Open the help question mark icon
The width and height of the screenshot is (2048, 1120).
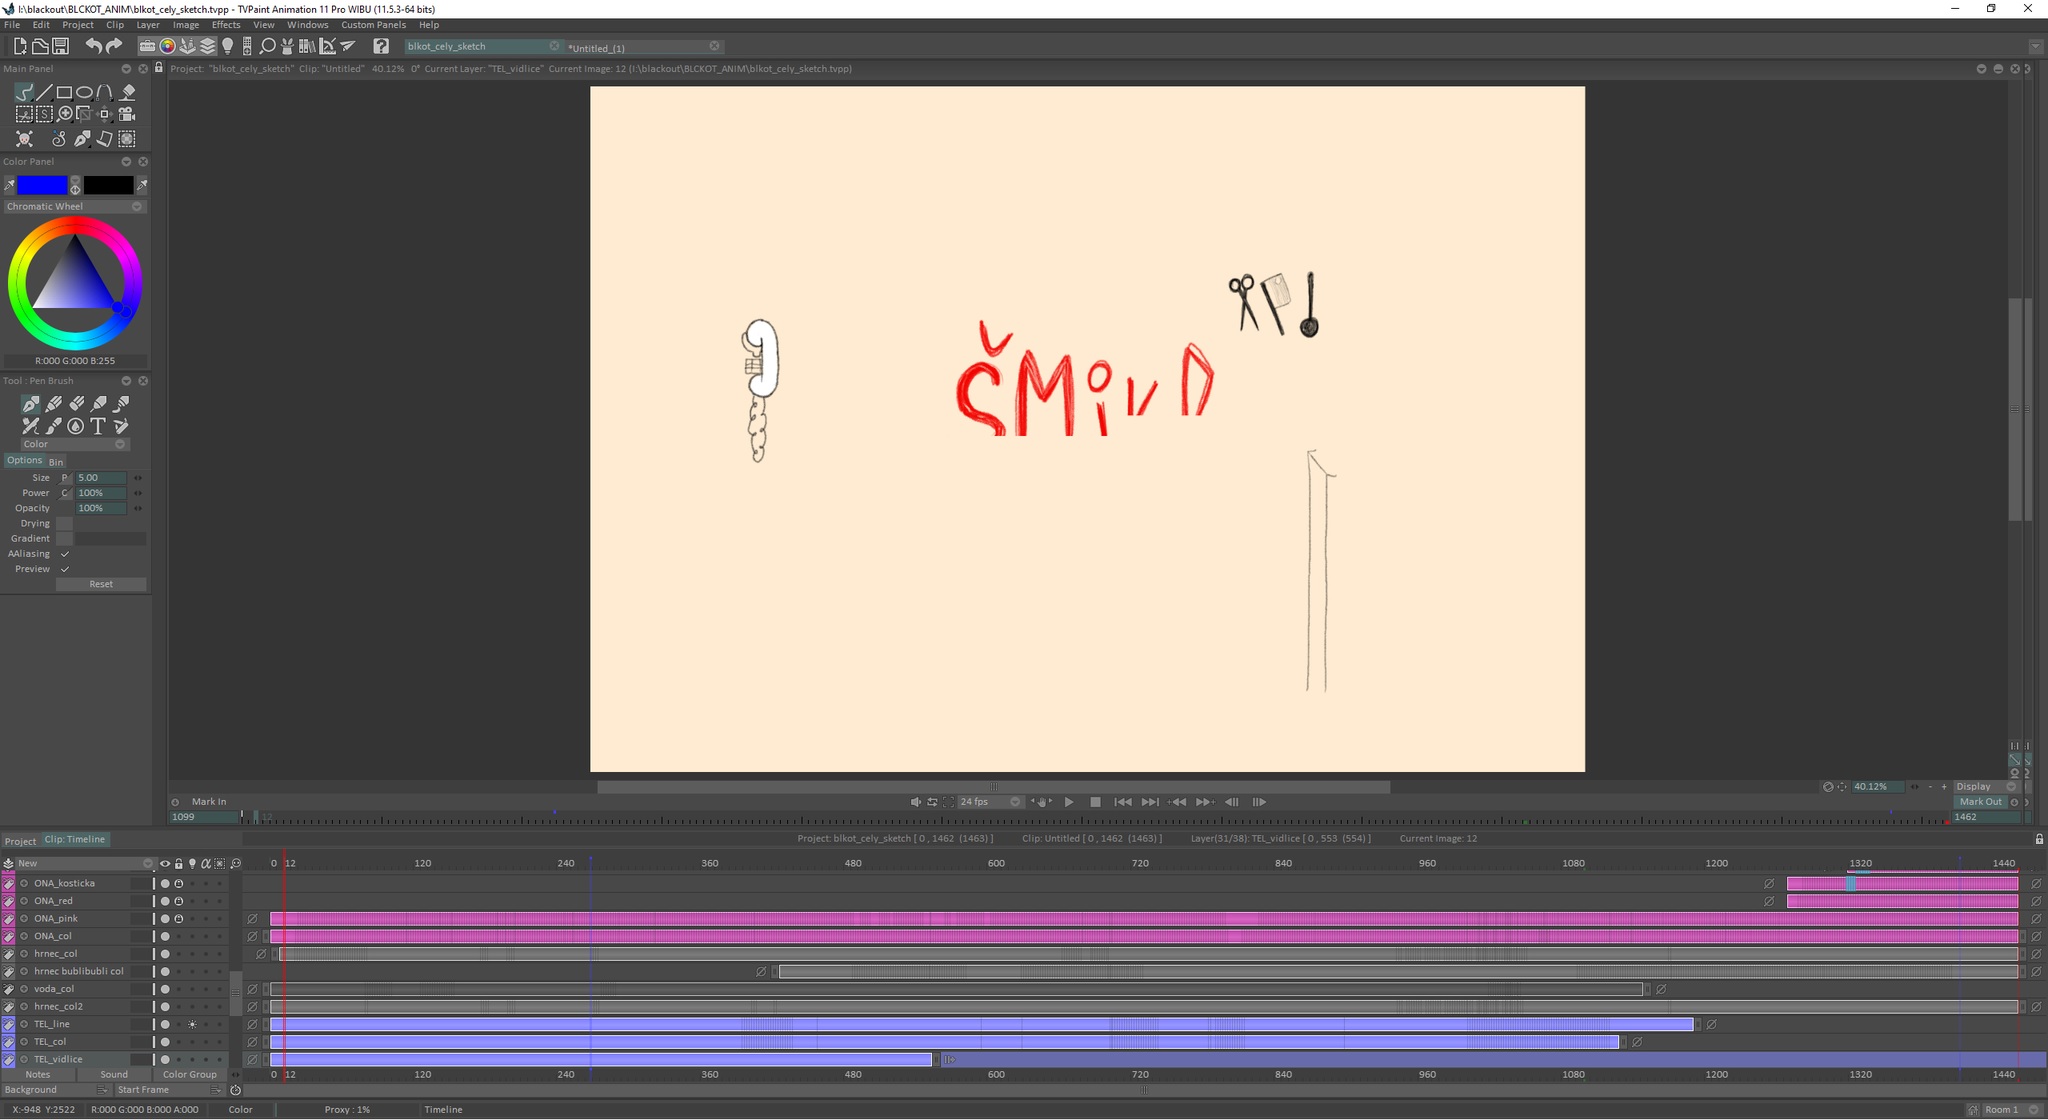(x=381, y=46)
